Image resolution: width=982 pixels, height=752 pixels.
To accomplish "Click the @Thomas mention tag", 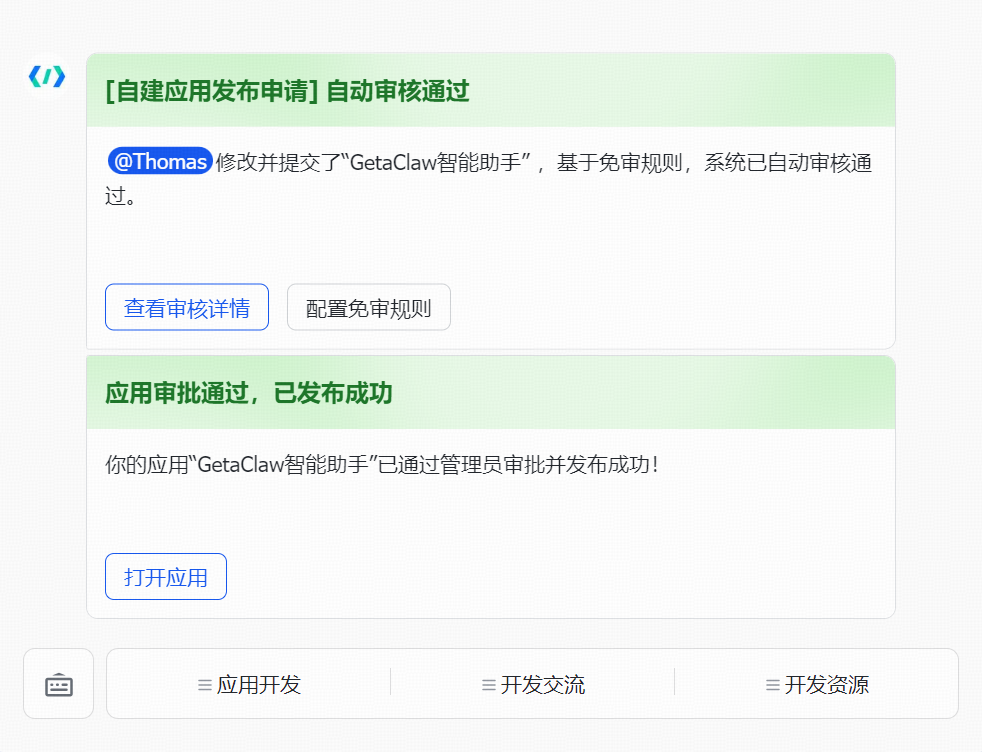I will [x=160, y=162].
